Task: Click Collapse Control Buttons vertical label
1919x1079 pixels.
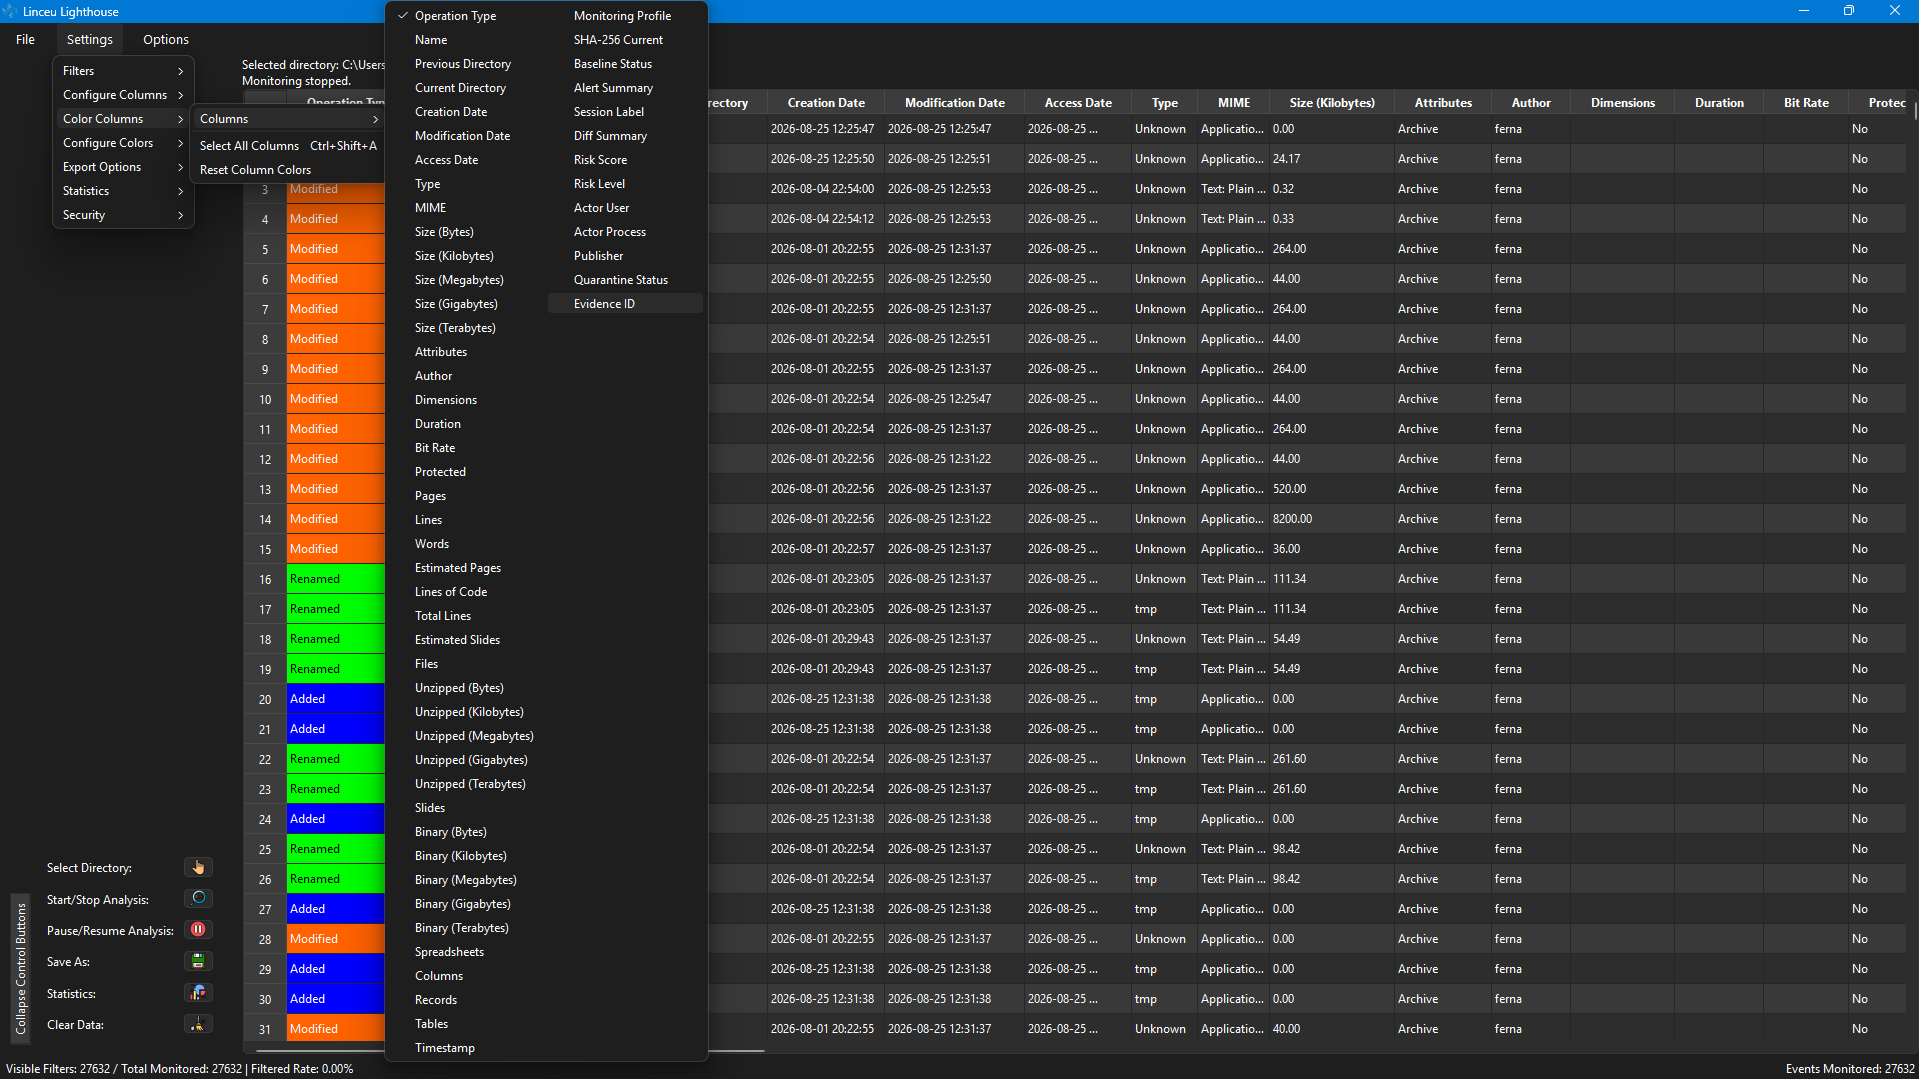Action: 21,968
